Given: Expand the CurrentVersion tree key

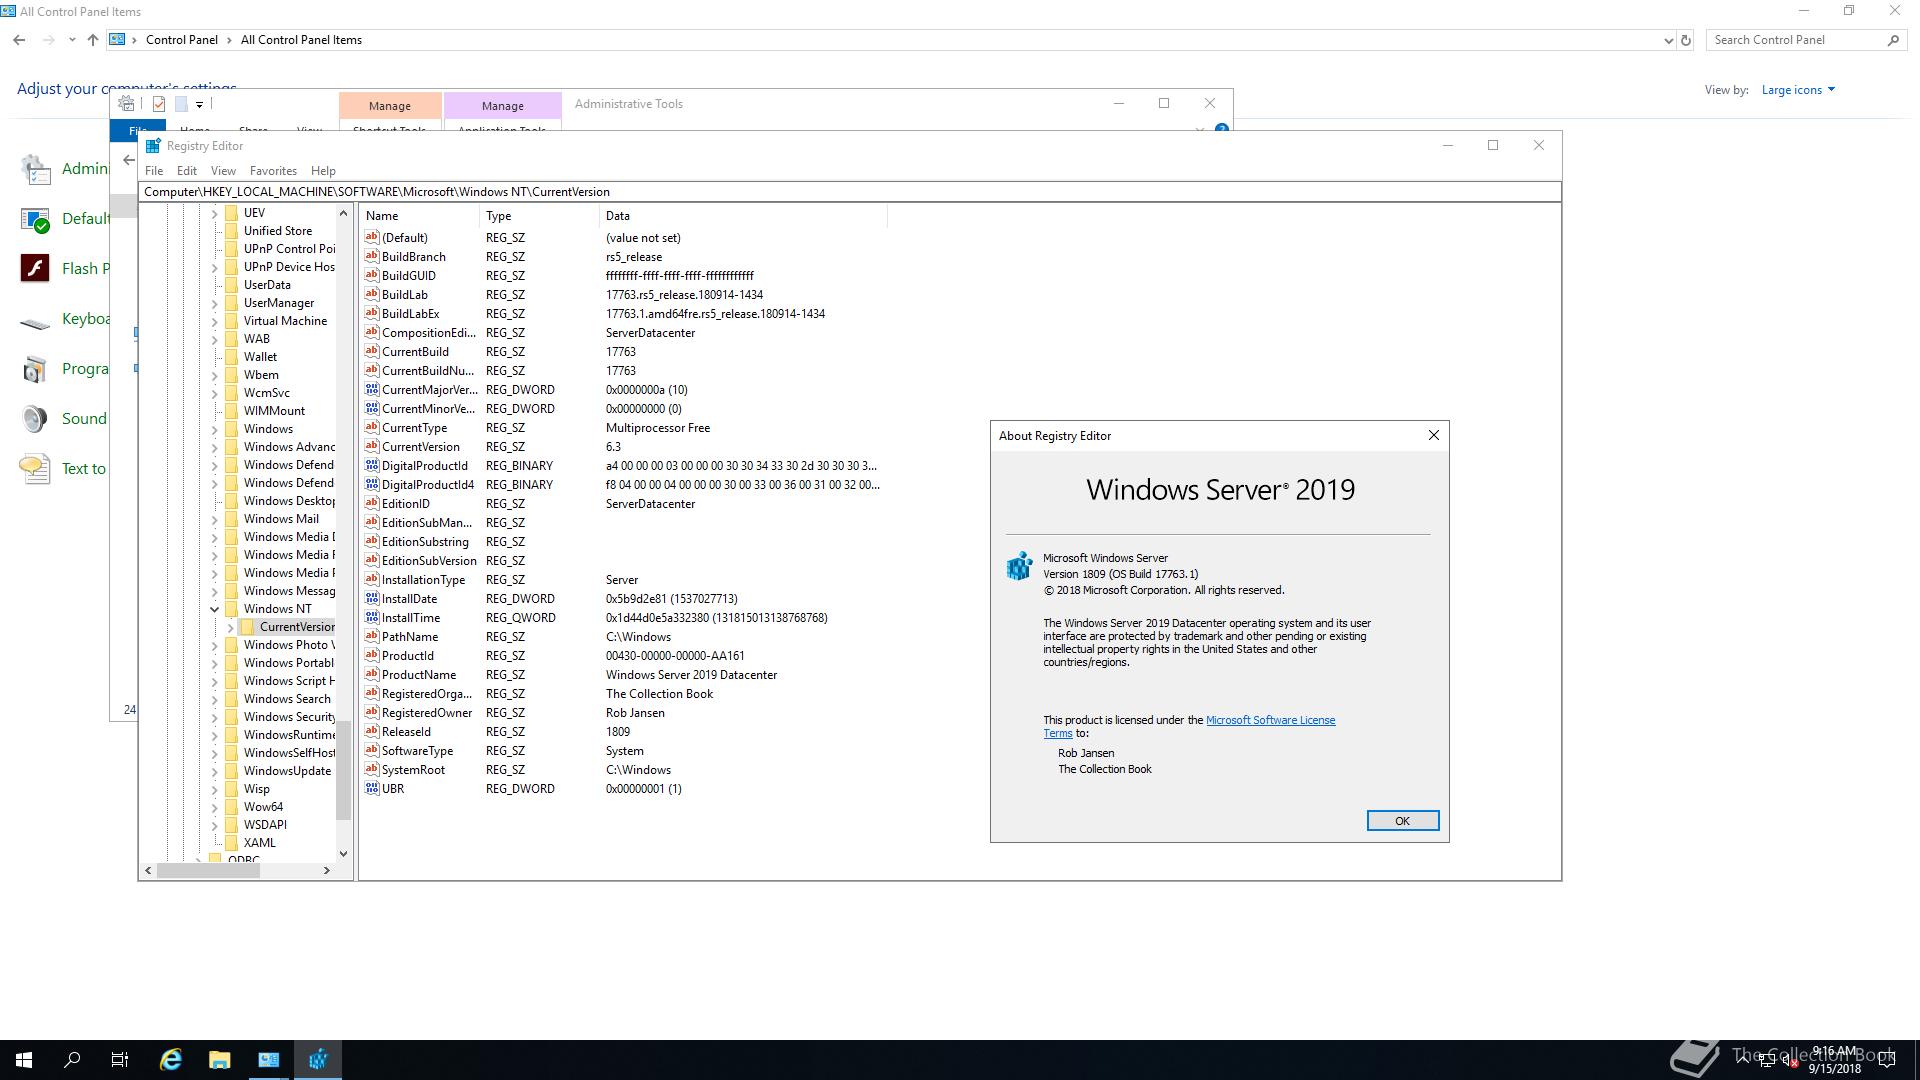Looking at the screenshot, I should click(231, 627).
